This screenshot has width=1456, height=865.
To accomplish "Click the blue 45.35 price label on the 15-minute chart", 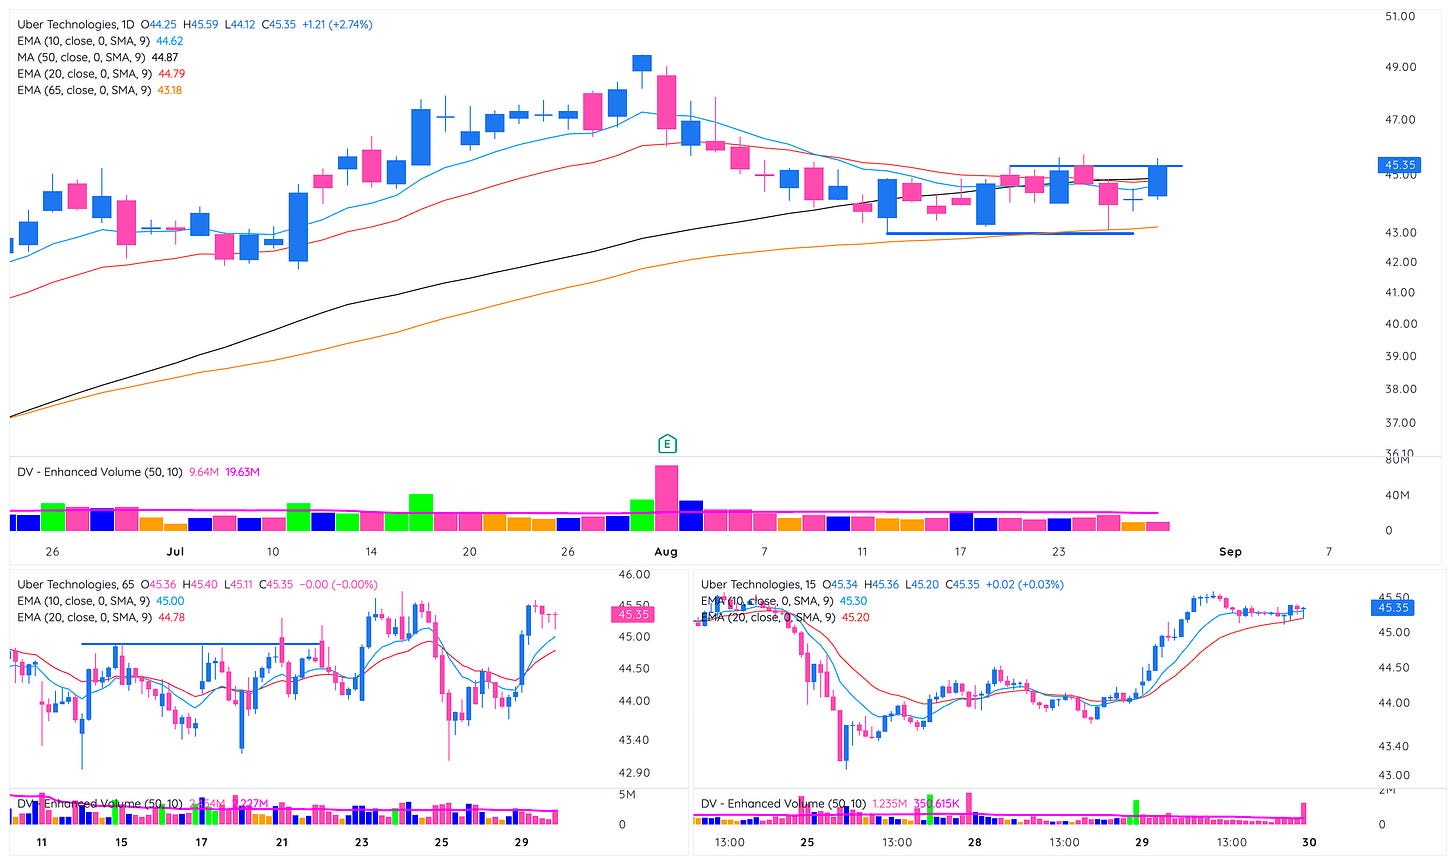I will [1393, 607].
